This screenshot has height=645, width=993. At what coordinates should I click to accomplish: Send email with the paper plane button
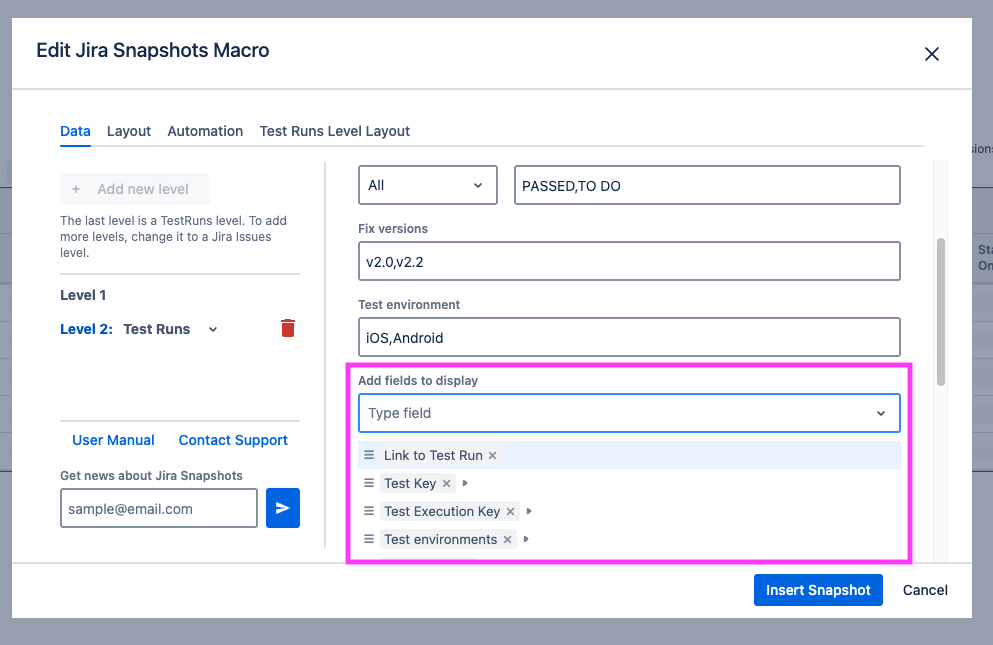[x=282, y=508]
